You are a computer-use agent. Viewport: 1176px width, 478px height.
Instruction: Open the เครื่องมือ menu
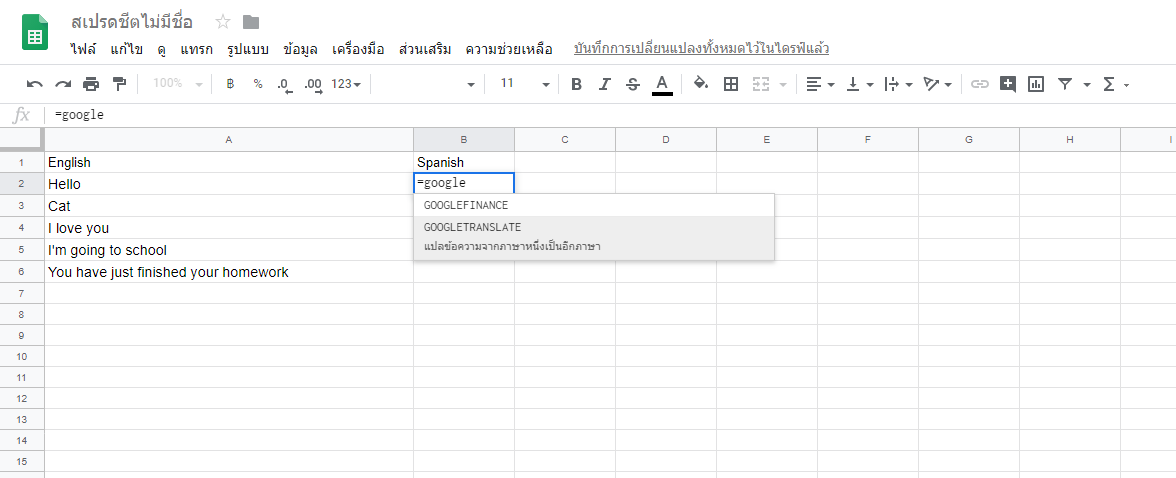(x=358, y=50)
